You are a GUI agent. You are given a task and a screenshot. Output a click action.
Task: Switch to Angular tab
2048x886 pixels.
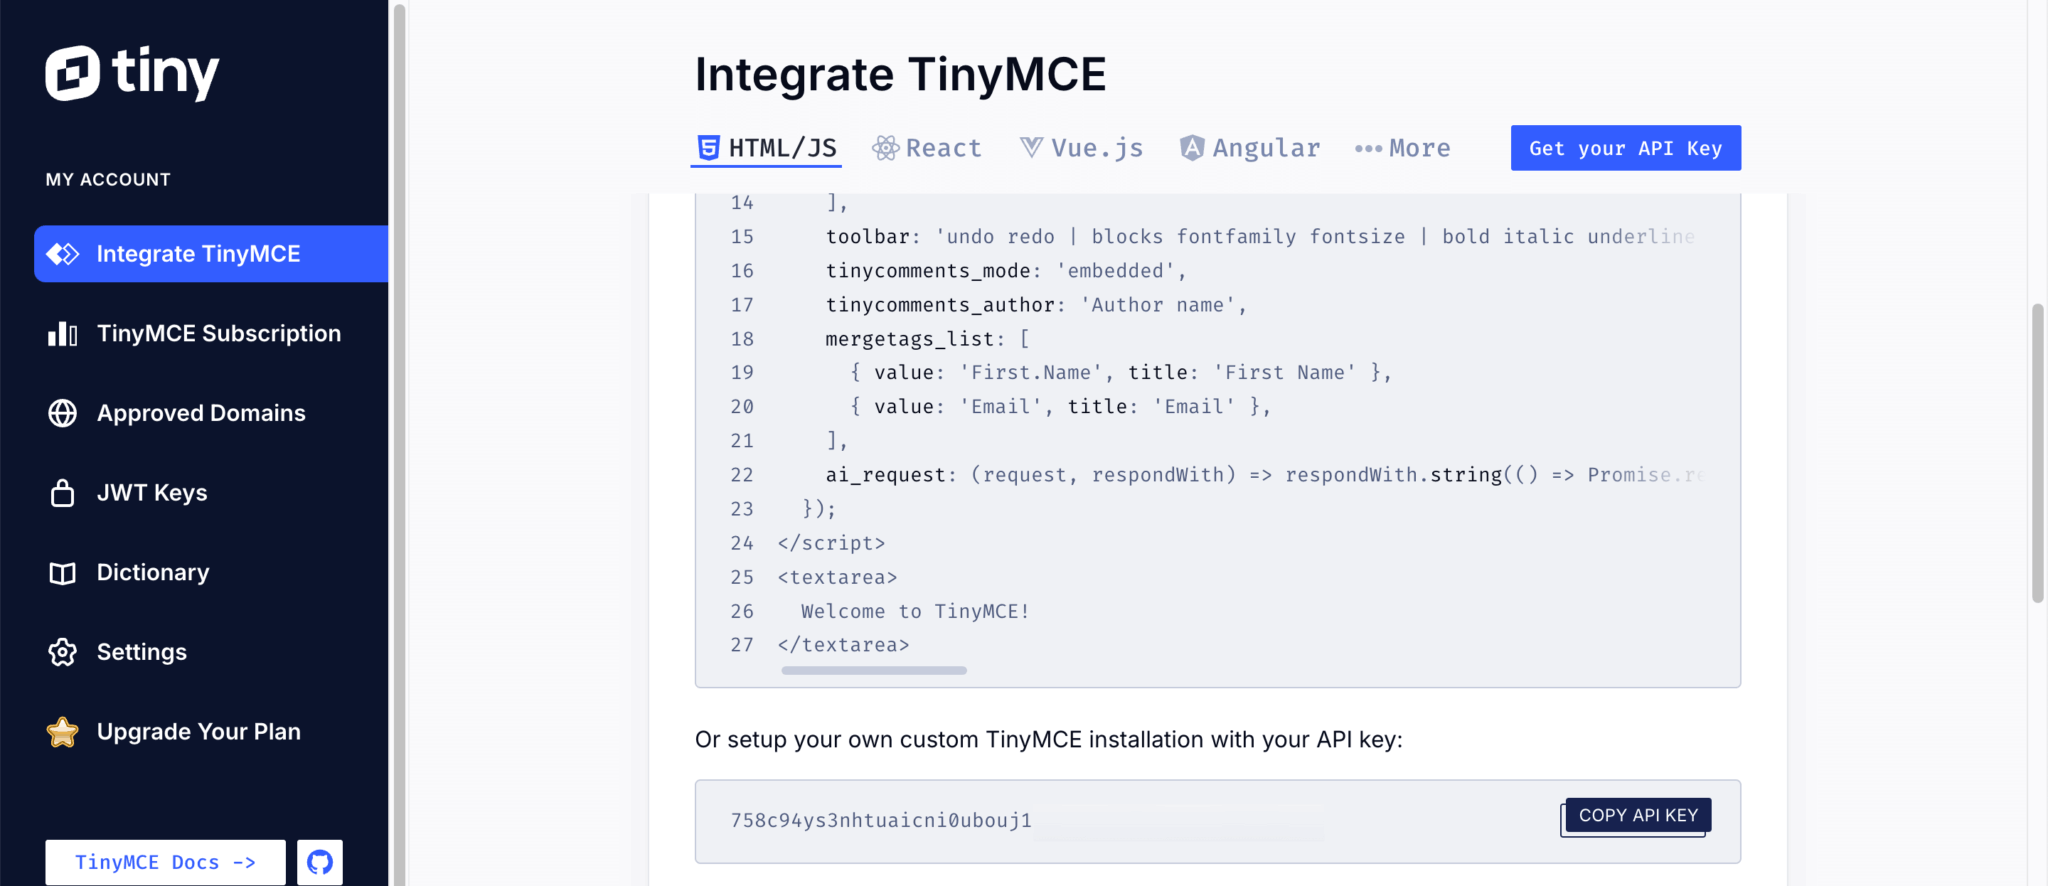pyautogui.click(x=1250, y=148)
